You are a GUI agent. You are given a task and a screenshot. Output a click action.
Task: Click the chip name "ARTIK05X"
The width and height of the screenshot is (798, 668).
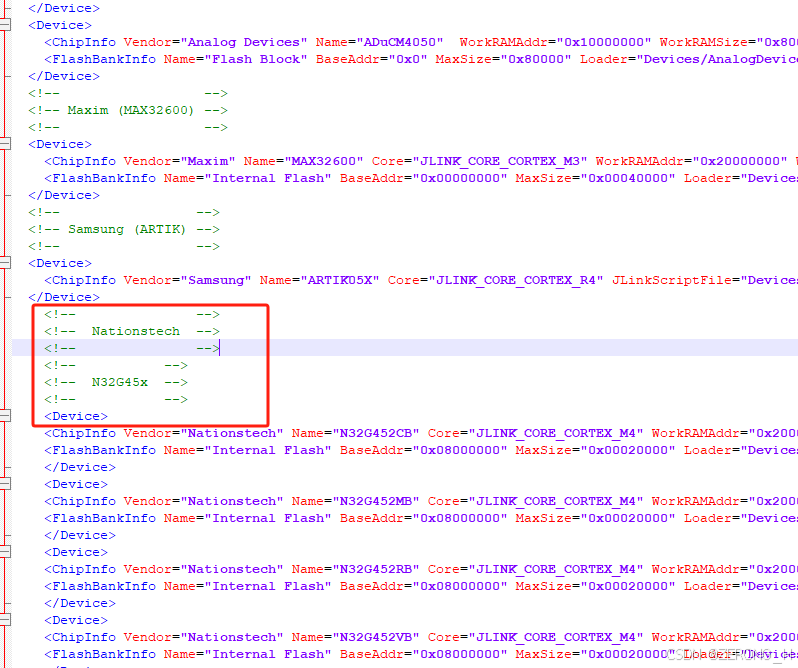339,280
